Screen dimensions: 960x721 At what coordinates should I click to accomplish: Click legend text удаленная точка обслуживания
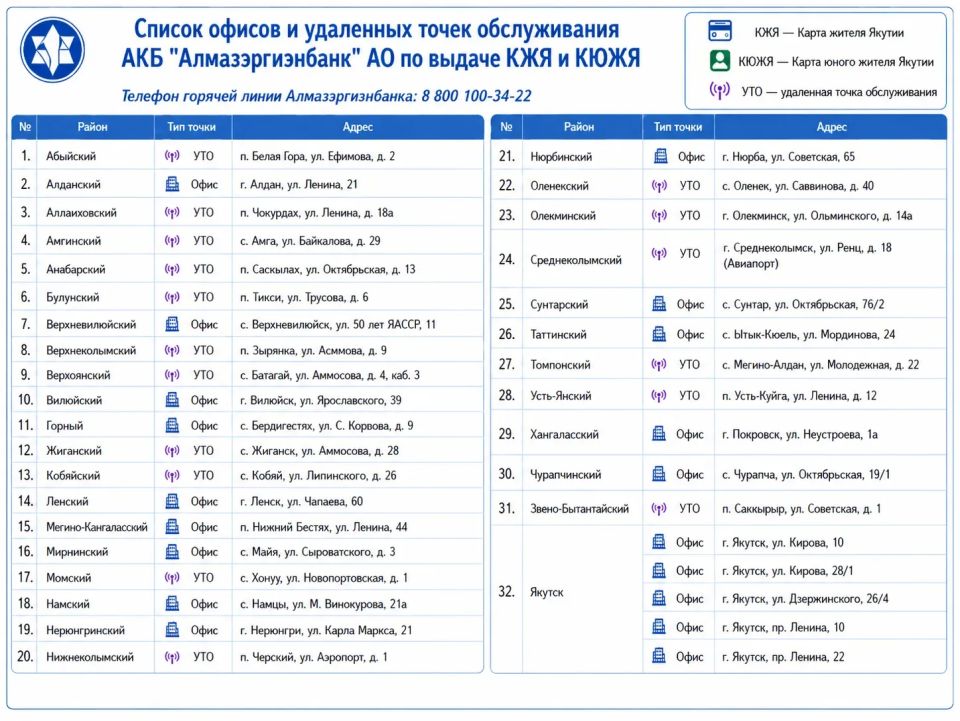(x=858, y=92)
